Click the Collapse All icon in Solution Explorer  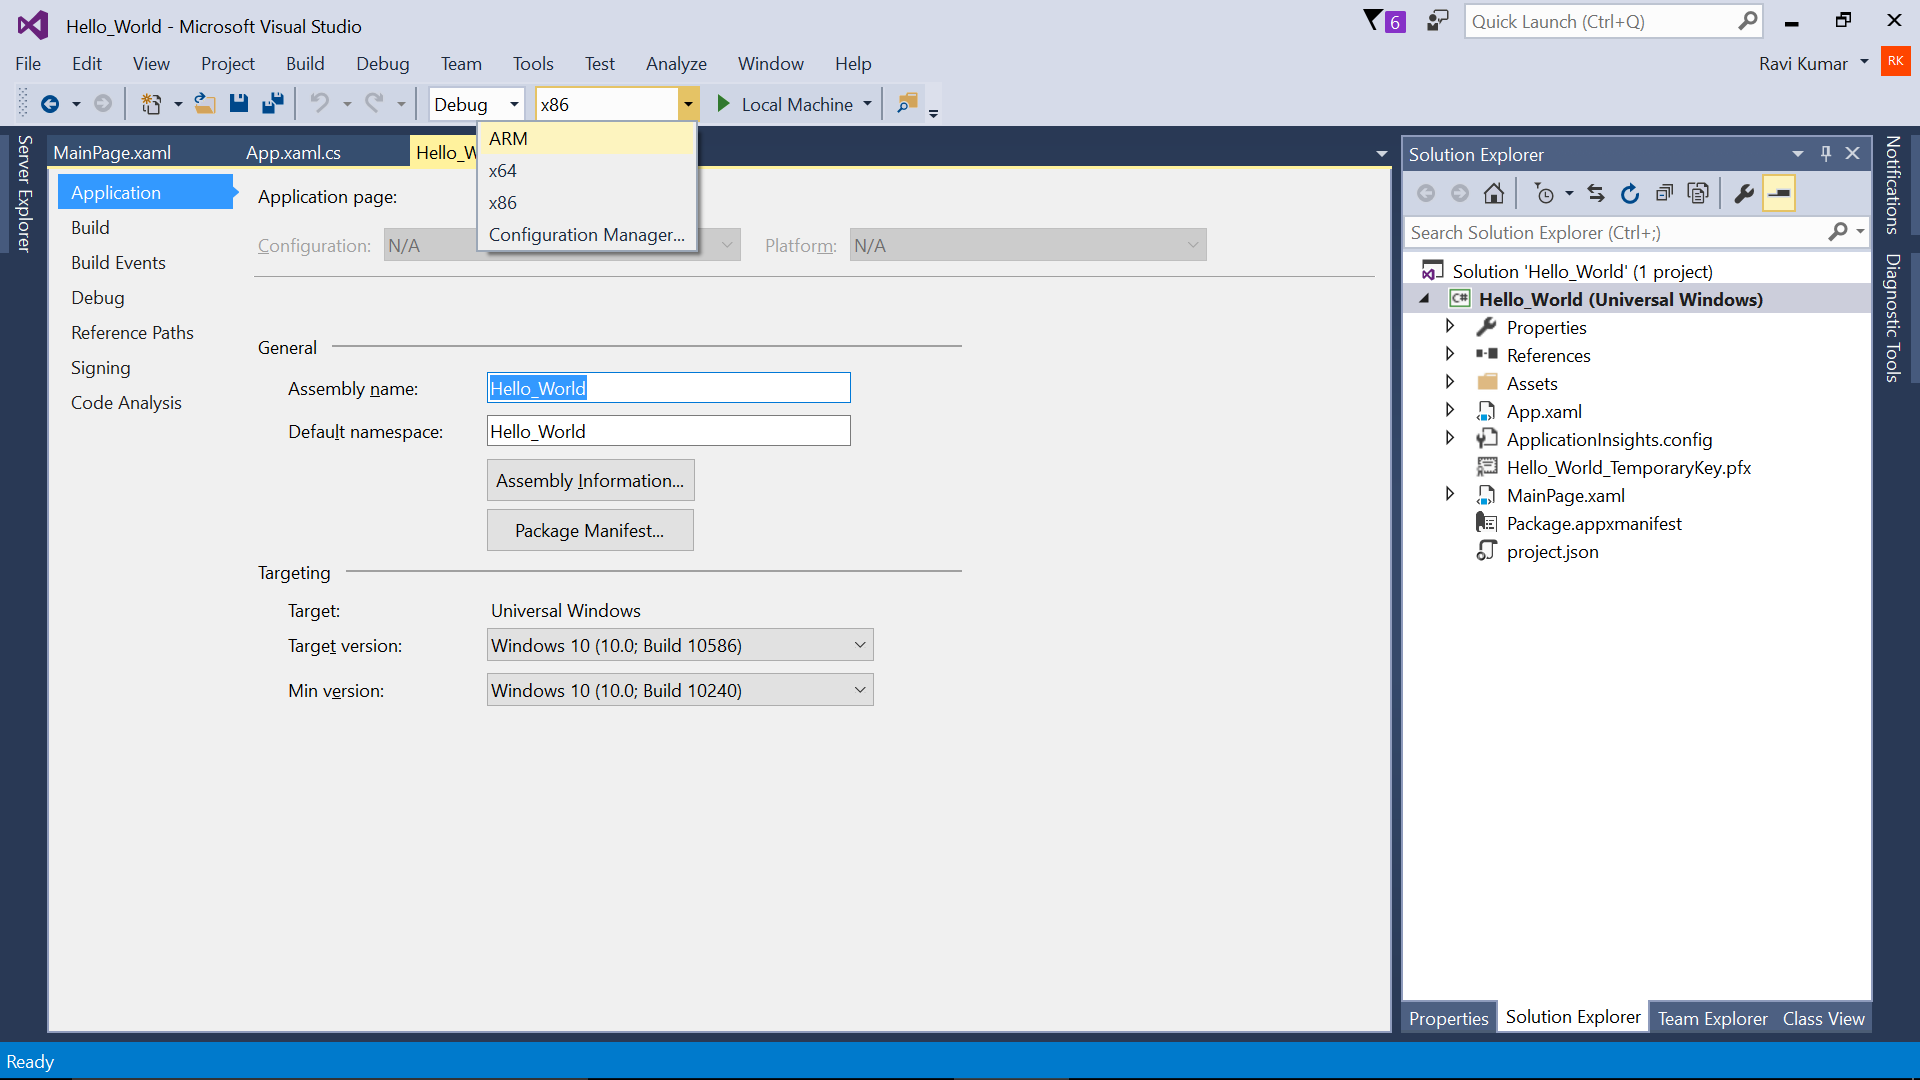[x=1664, y=194]
